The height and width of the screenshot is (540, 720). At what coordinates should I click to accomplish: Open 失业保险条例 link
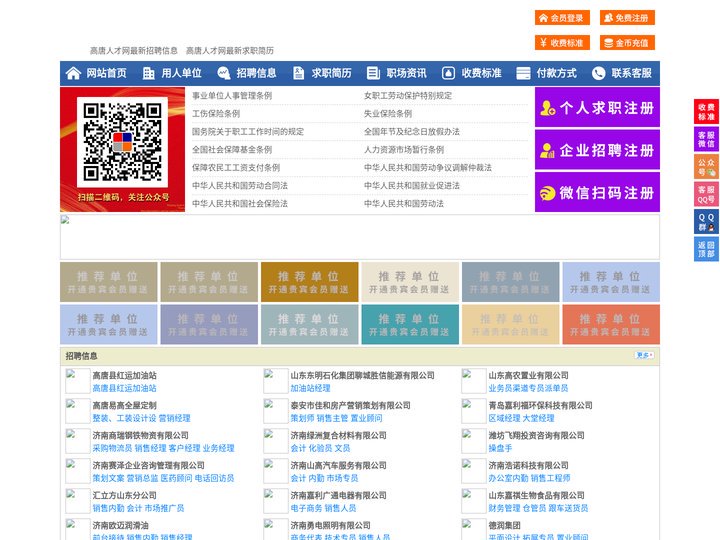coord(388,113)
